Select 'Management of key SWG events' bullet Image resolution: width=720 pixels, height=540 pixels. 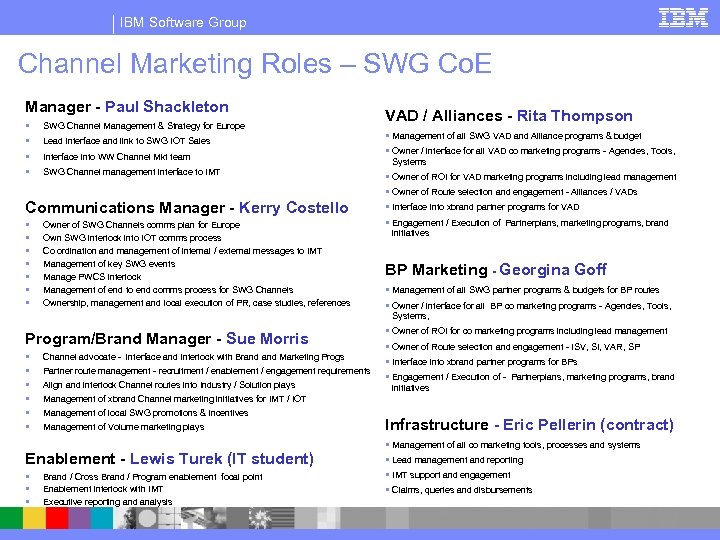pyautogui.click(x=109, y=264)
